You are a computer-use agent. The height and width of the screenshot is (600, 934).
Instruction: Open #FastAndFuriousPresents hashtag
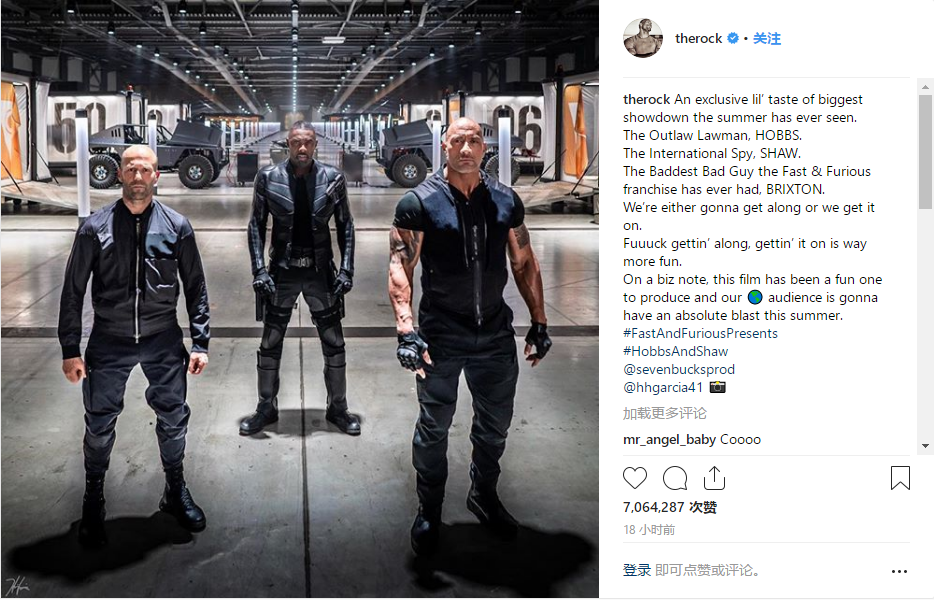700,333
